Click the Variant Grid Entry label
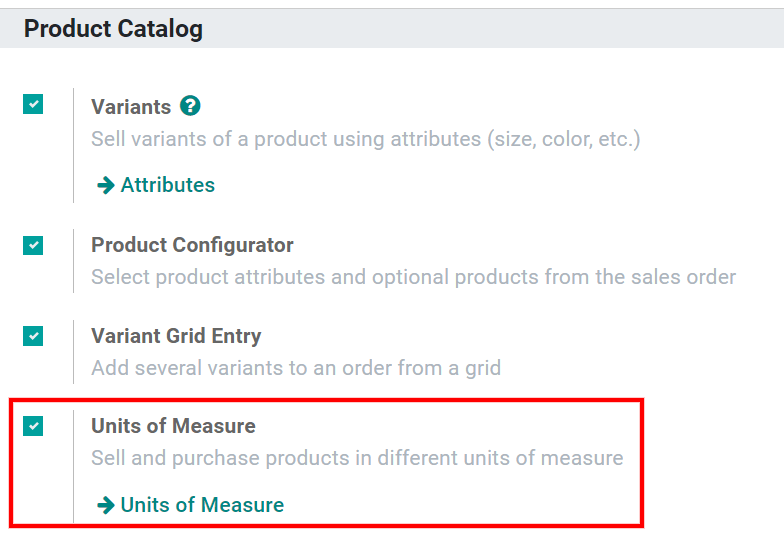 click(176, 336)
